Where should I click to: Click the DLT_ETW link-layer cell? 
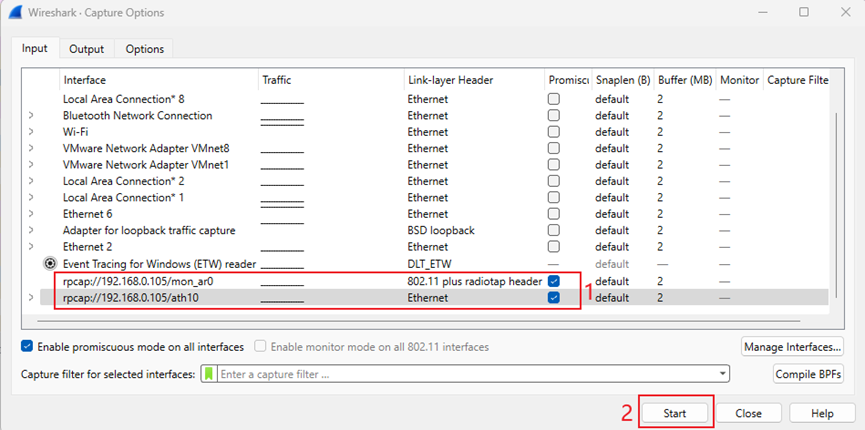click(x=430, y=264)
